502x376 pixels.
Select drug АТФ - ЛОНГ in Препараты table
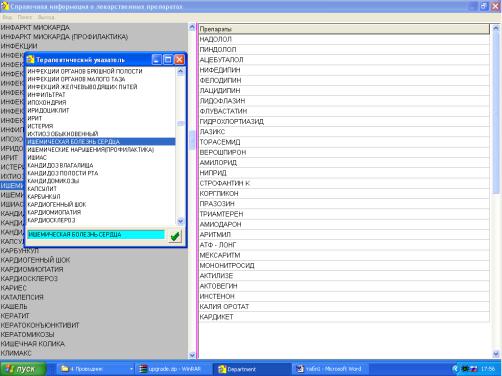pos(344,245)
